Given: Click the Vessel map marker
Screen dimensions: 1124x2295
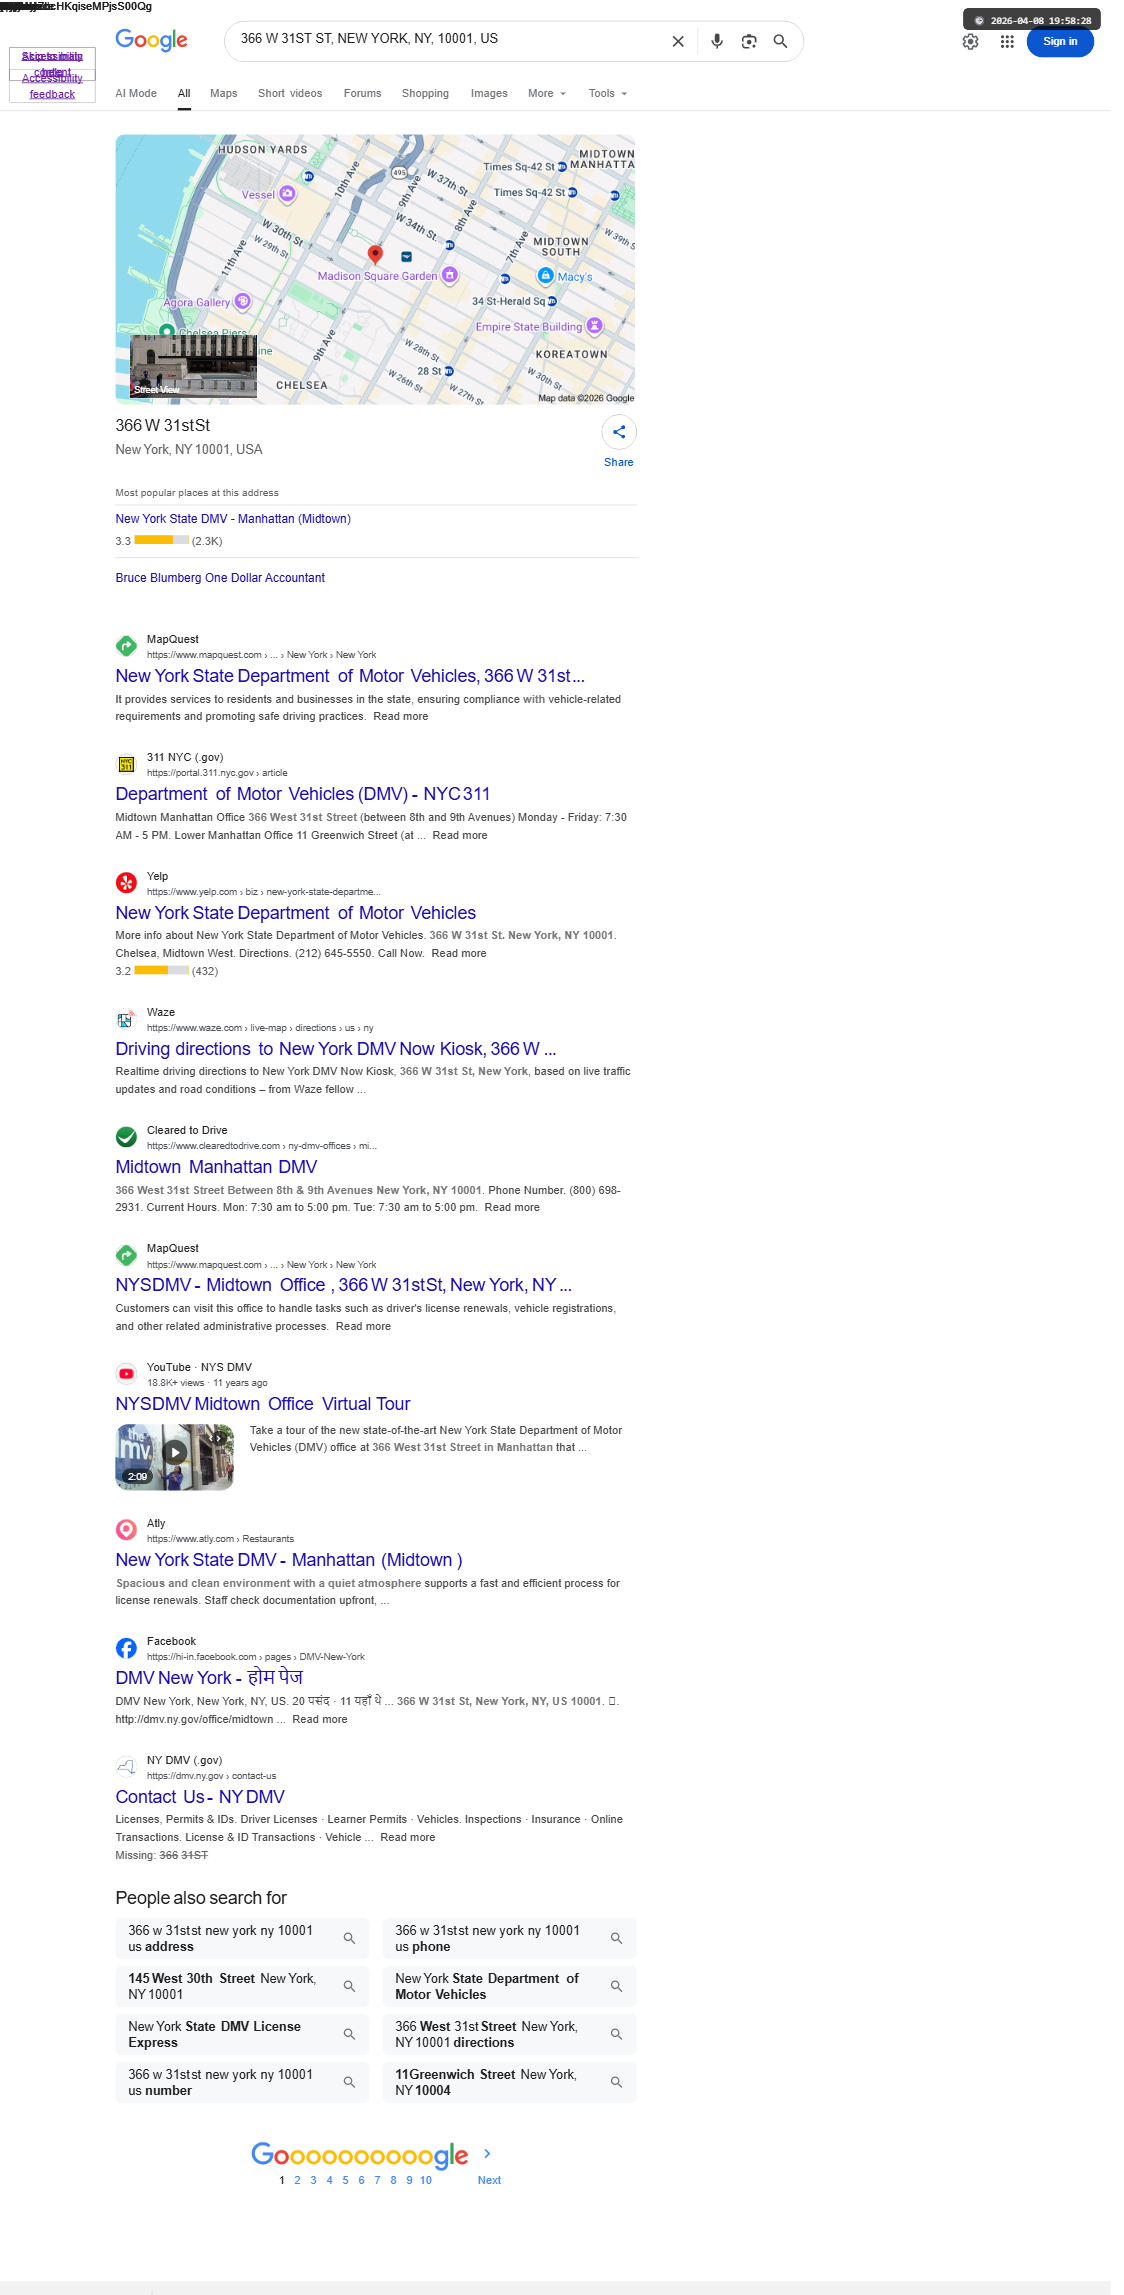Looking at the screenshot, I should pos(287,193).
